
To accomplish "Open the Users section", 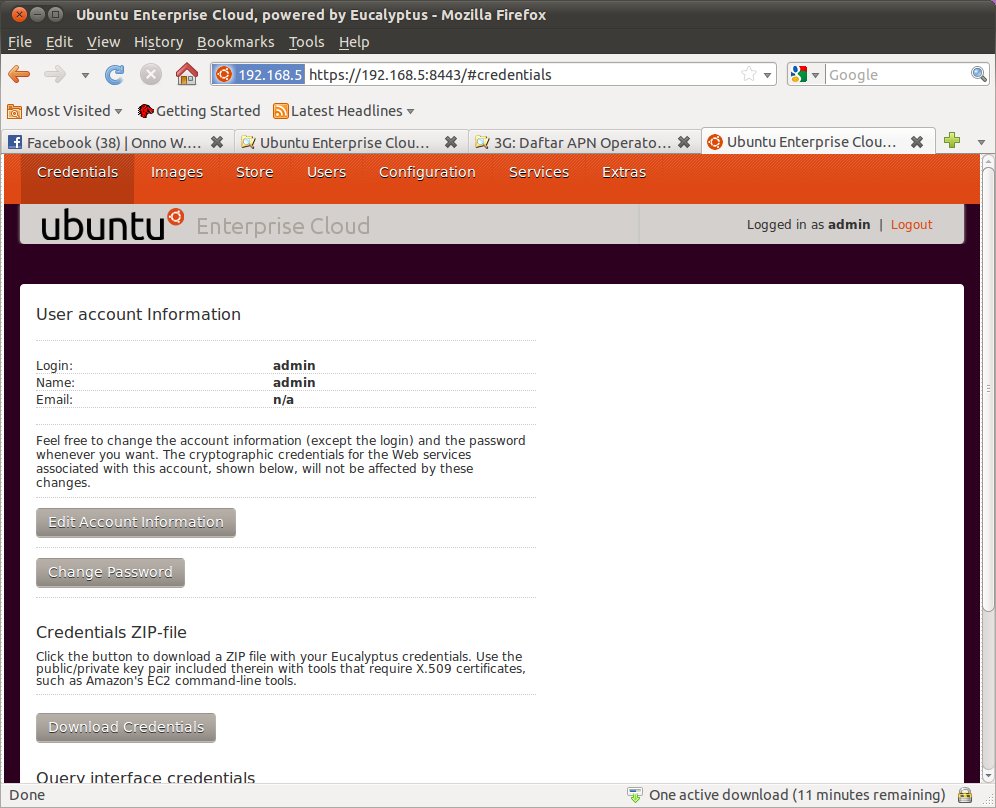I will 326,172.
